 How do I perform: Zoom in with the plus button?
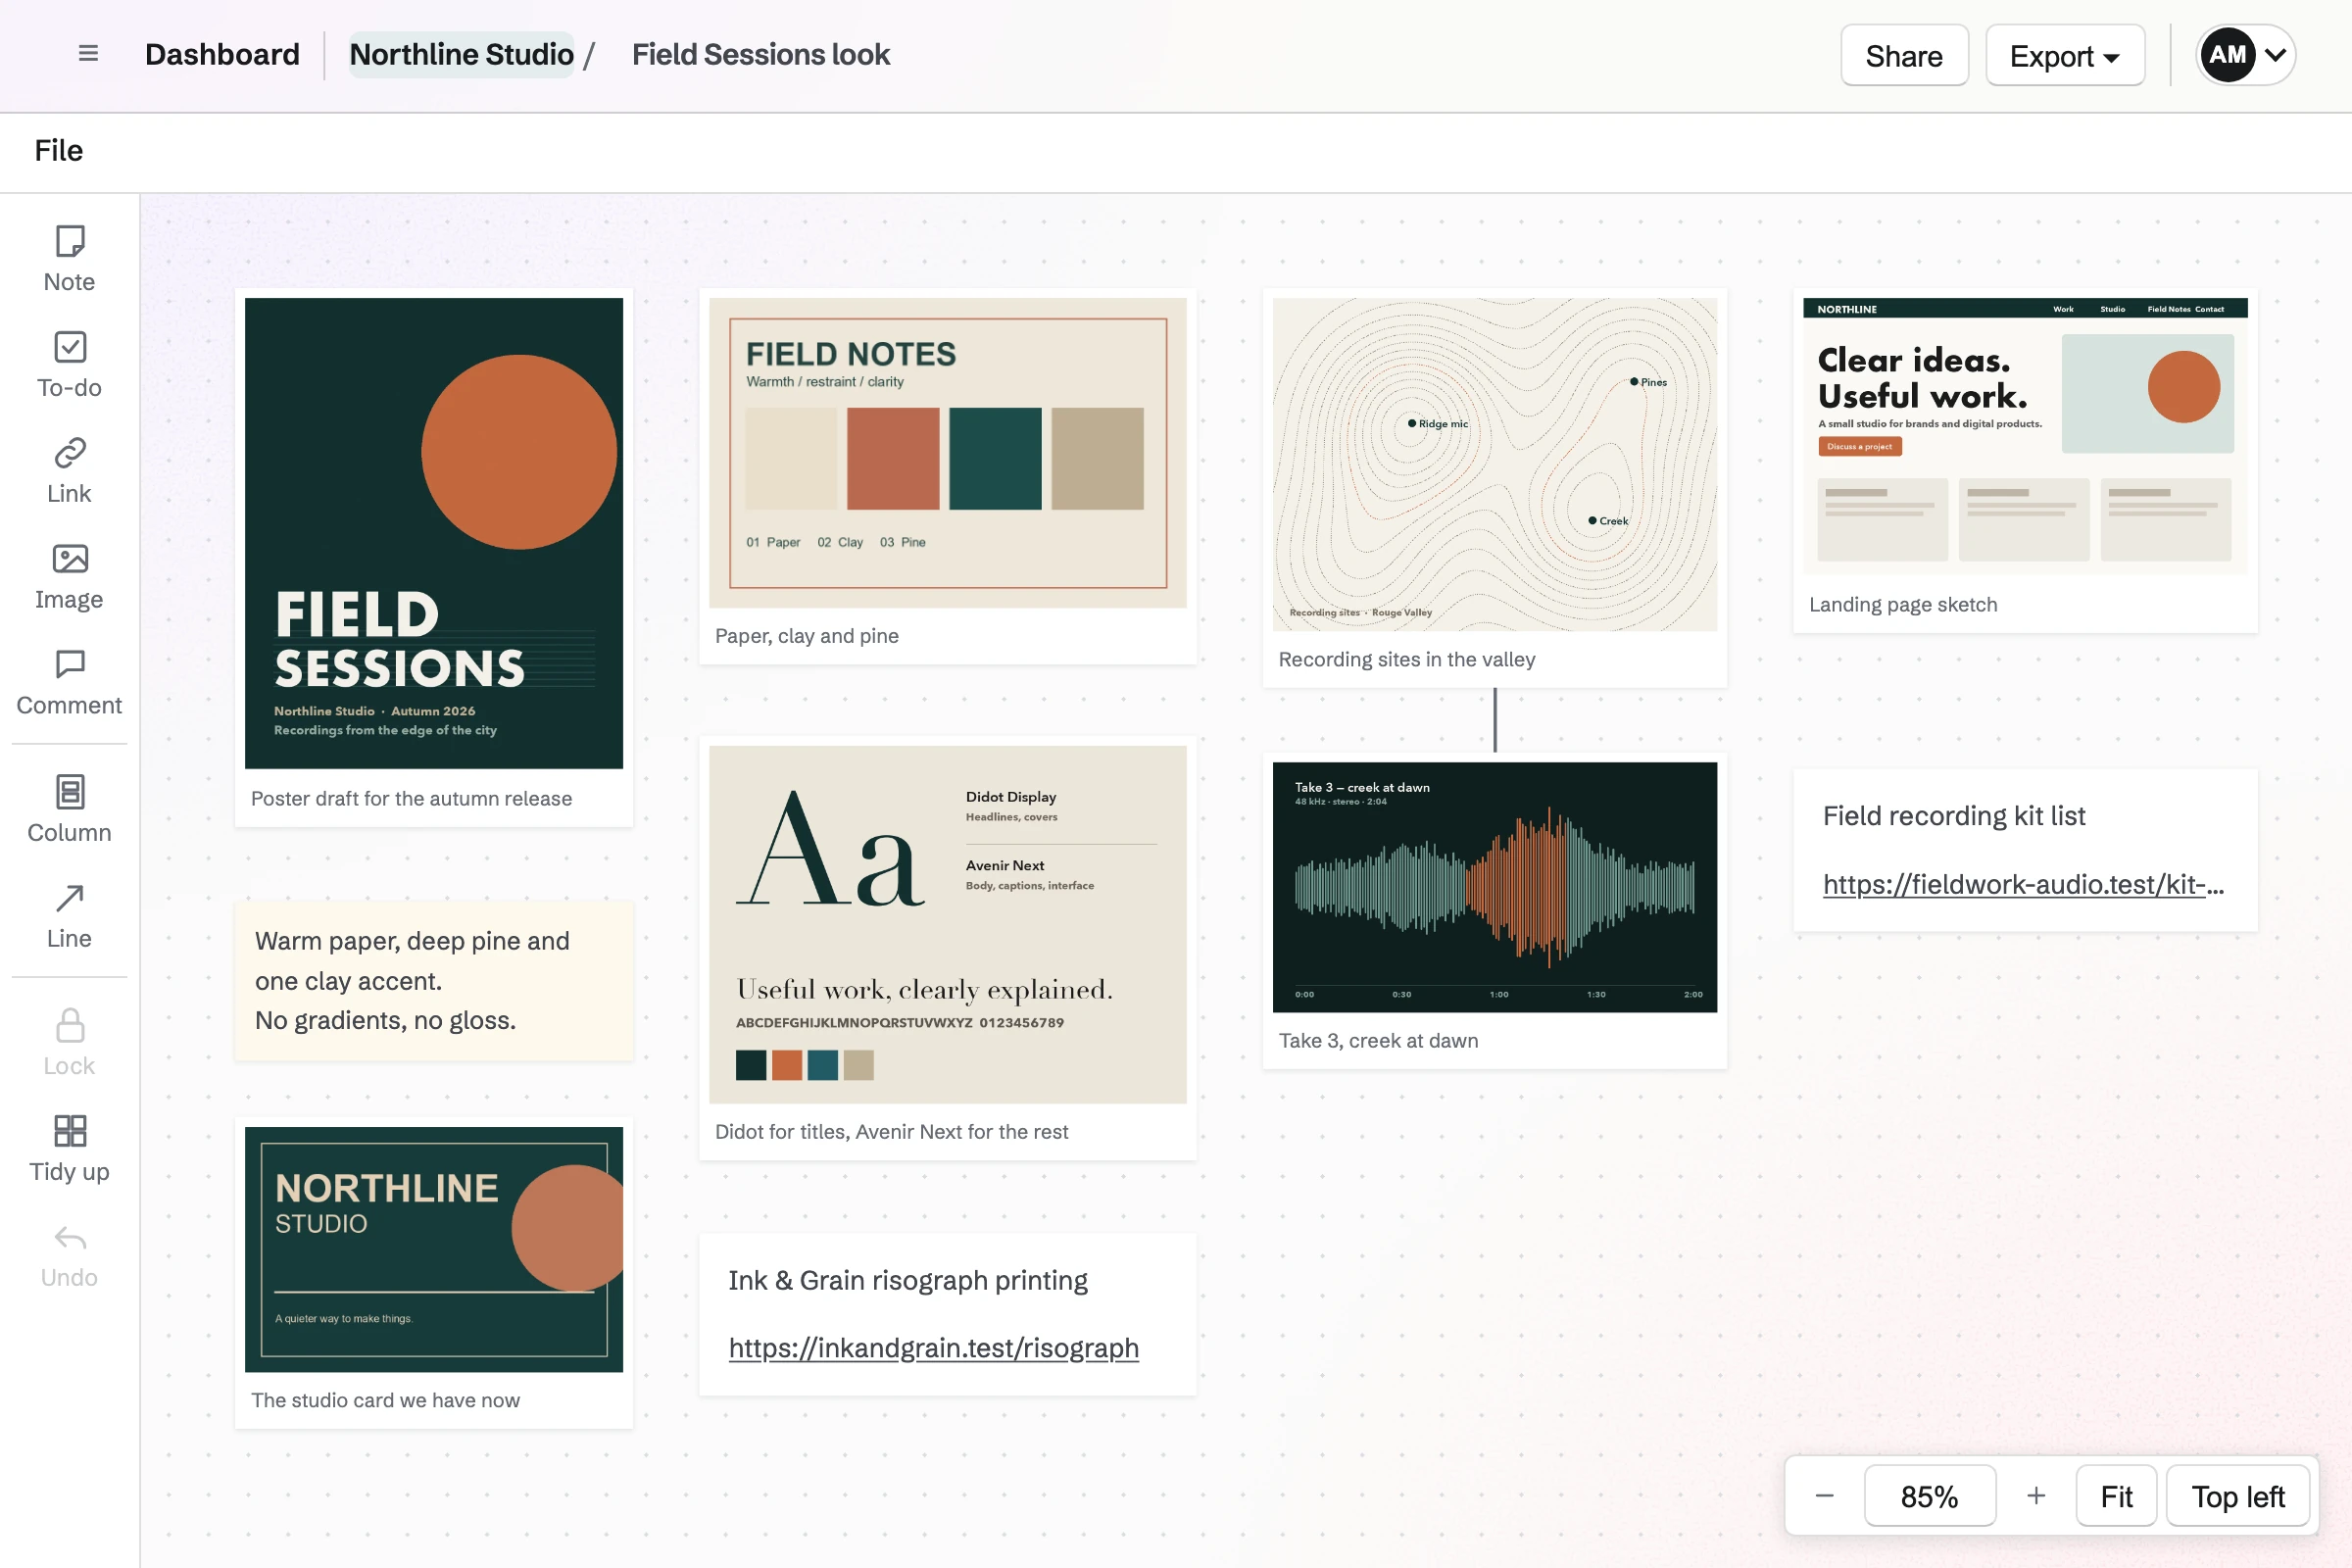click(x=2035, y=1496)
